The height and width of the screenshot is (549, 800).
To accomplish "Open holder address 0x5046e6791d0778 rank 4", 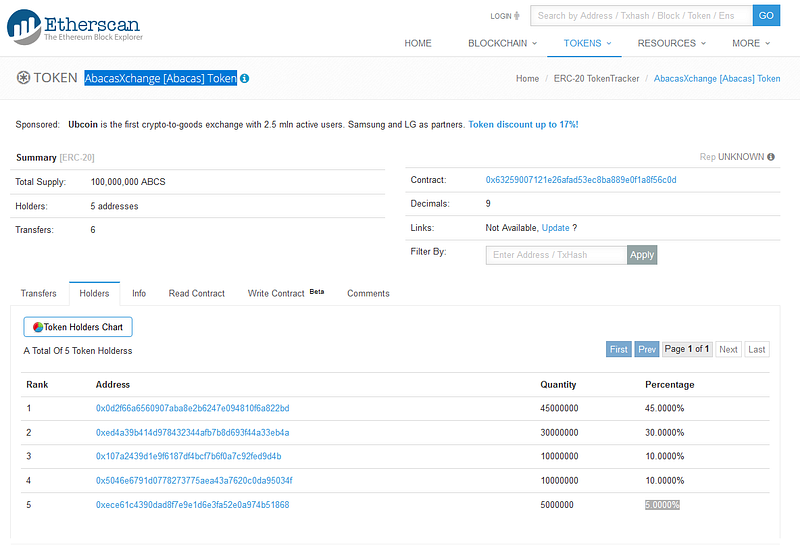I will (x=194, y=481).
